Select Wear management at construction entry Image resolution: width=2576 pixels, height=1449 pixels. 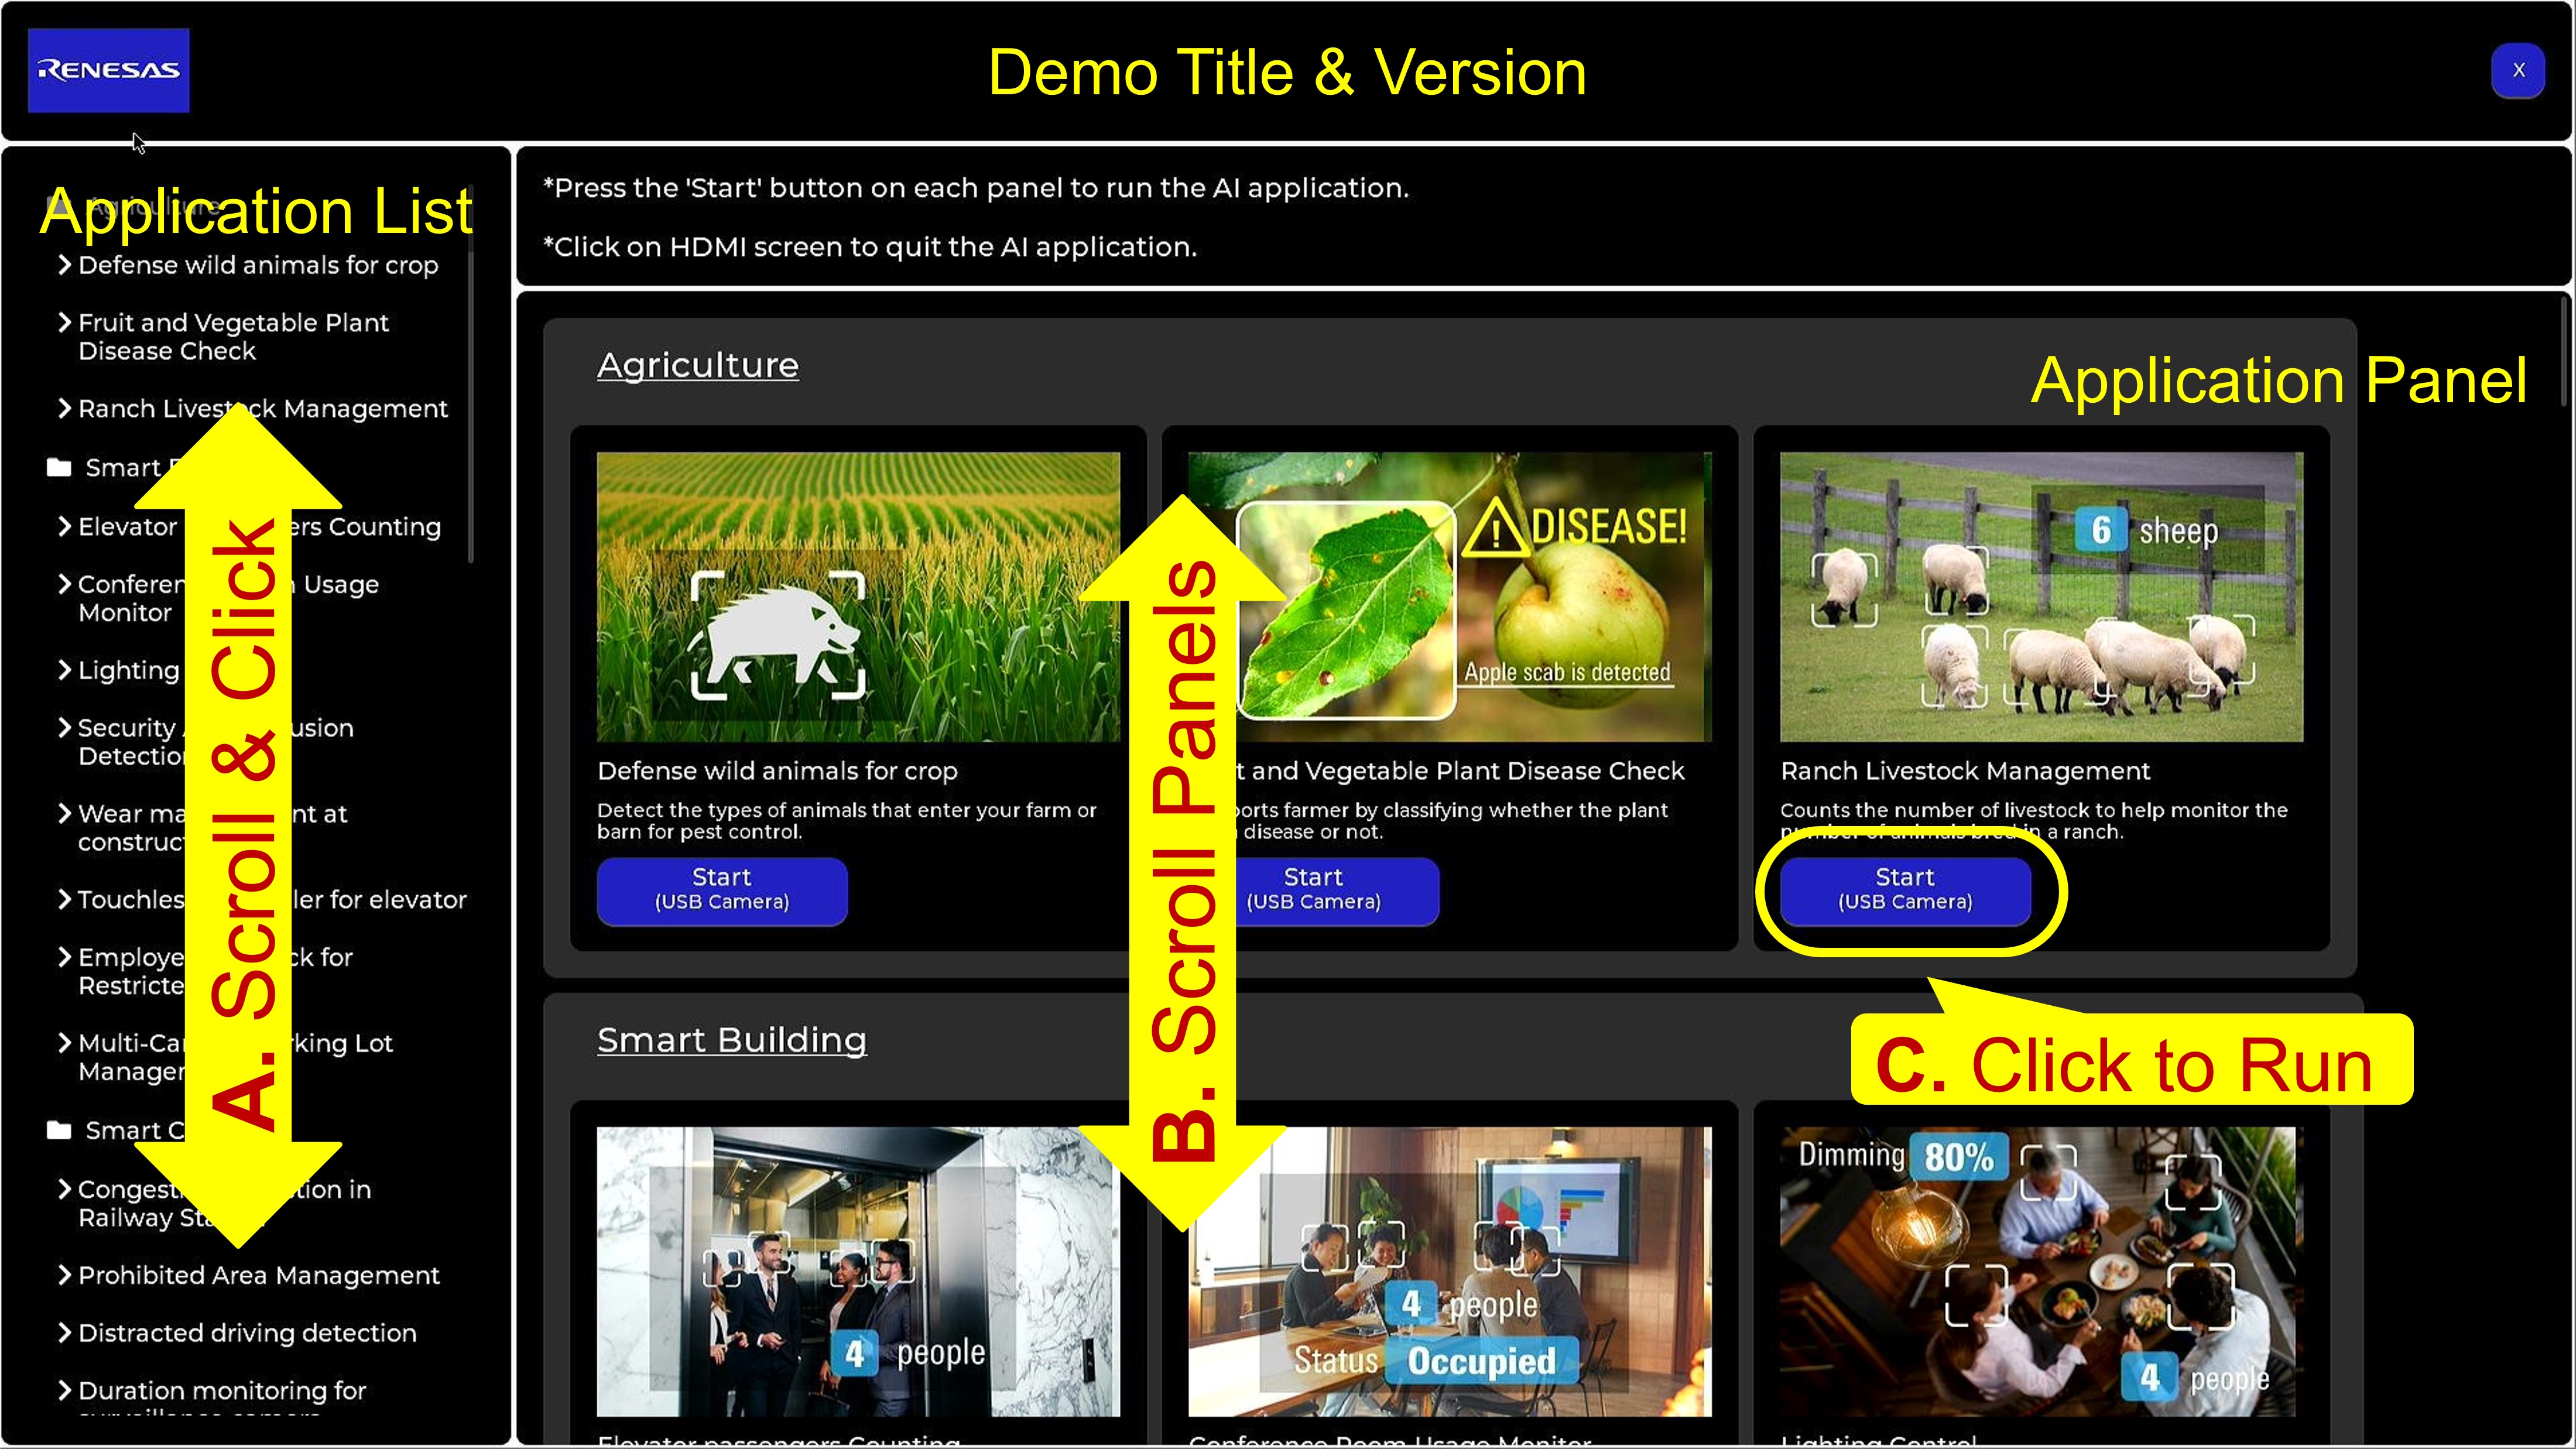coord(212,828)
